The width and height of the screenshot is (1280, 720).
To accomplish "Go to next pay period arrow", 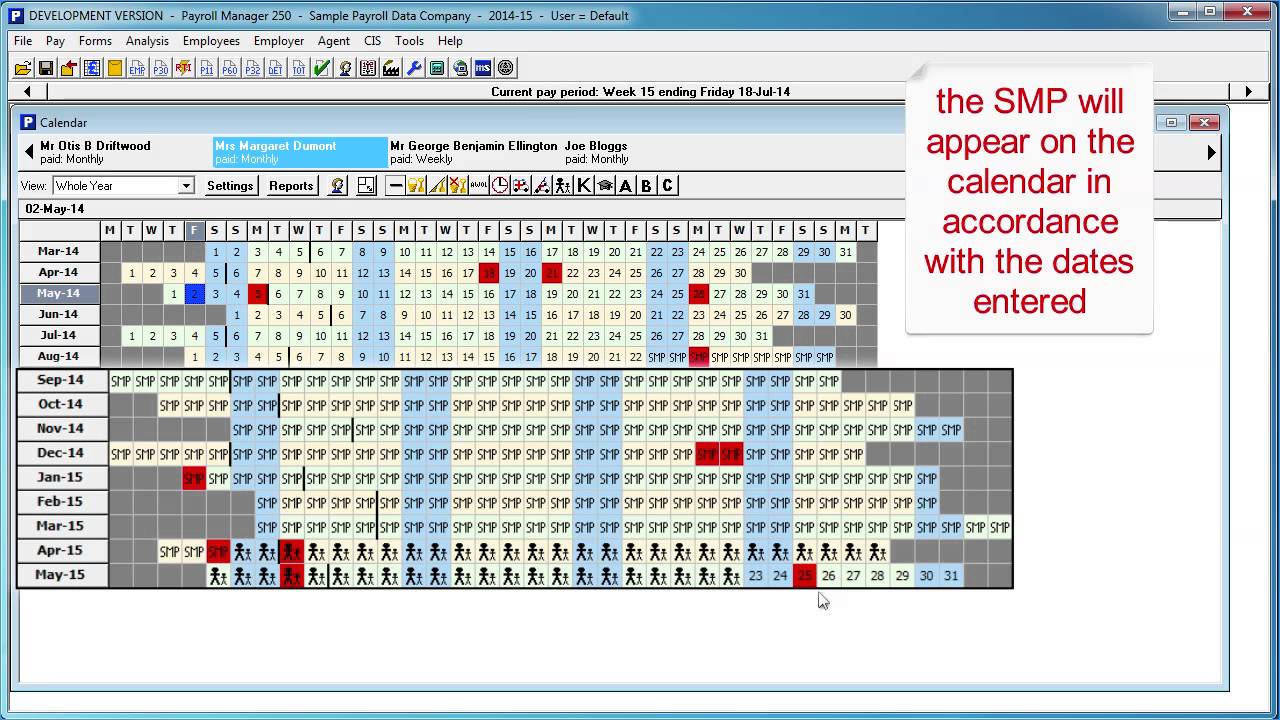I will coord(1248,91).
